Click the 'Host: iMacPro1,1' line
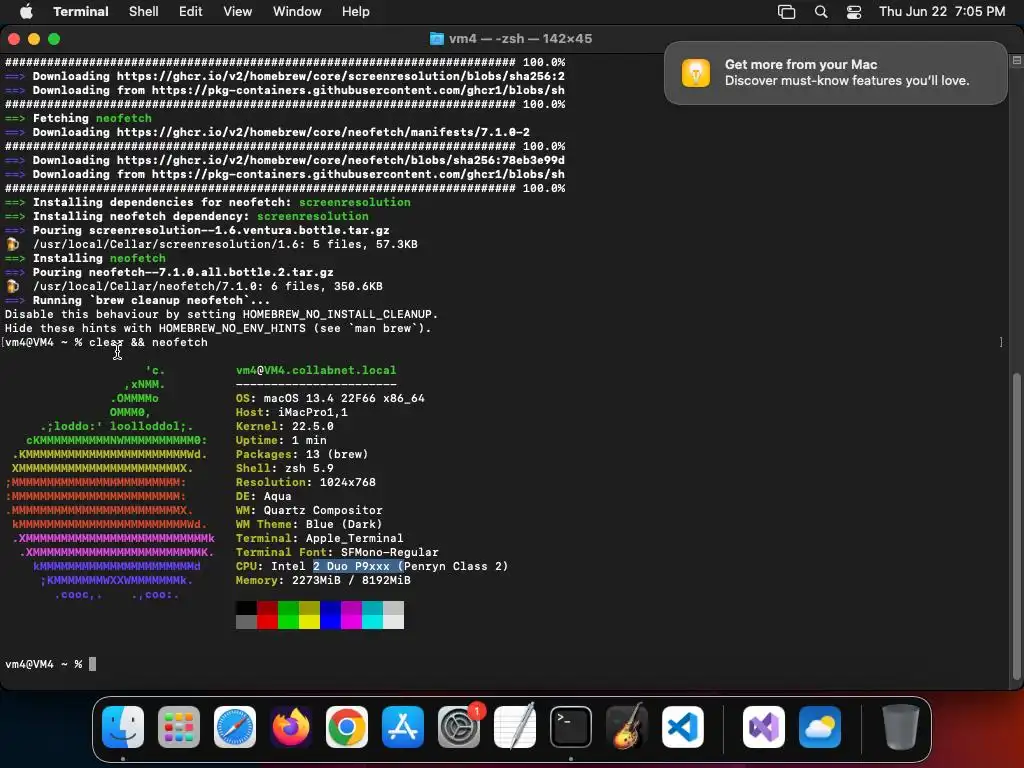This screenshot has height=768, width=1024. [291, 412]
